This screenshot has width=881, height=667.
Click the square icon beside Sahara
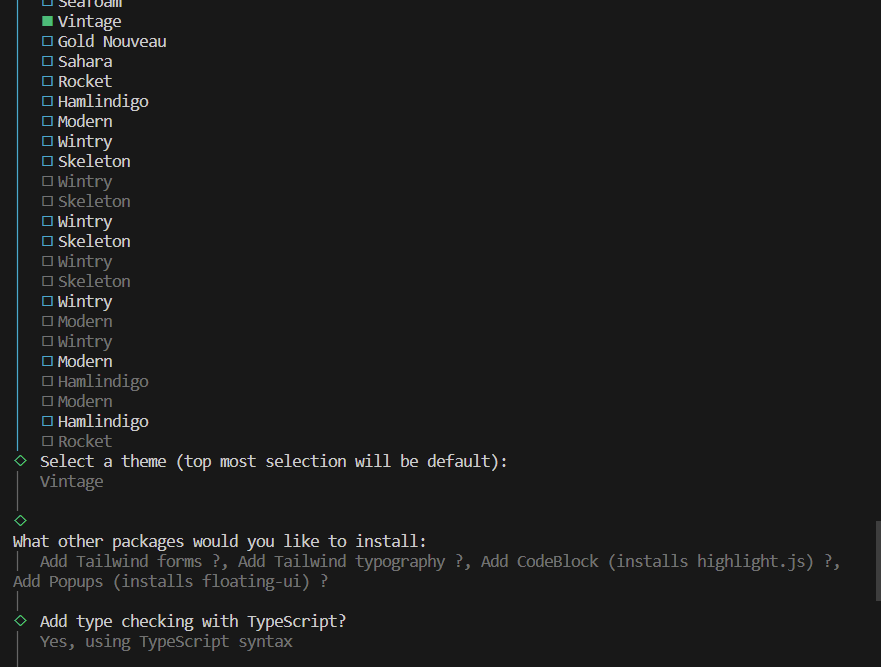(46, 61)
